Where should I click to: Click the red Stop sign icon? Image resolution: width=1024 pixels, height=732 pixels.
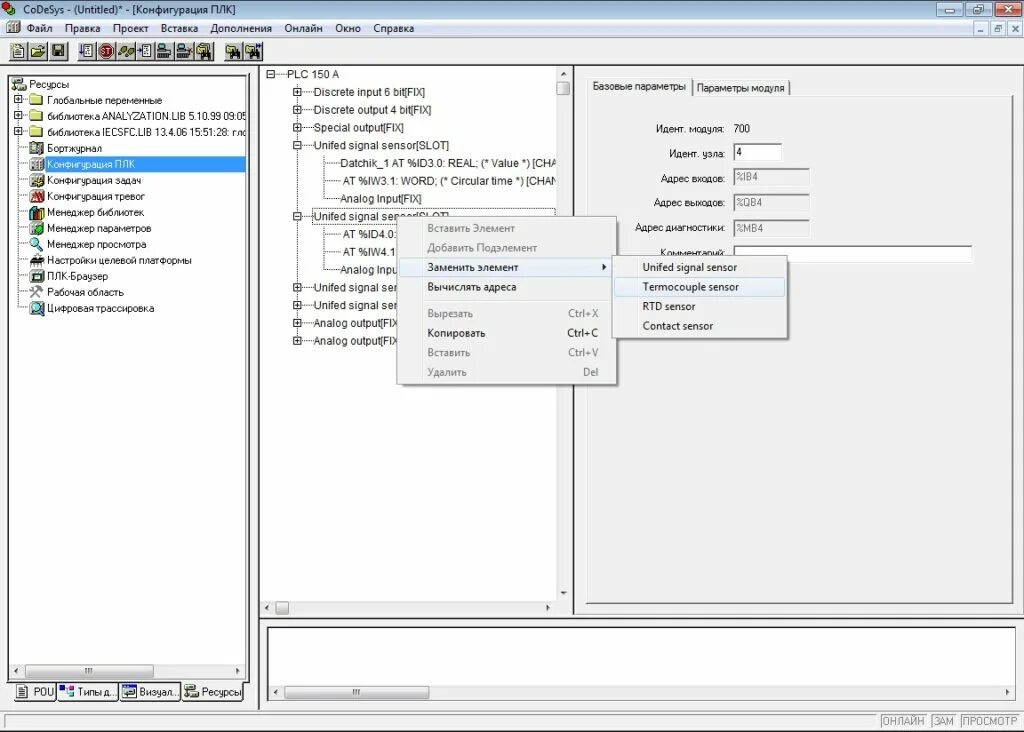[106, 51]
